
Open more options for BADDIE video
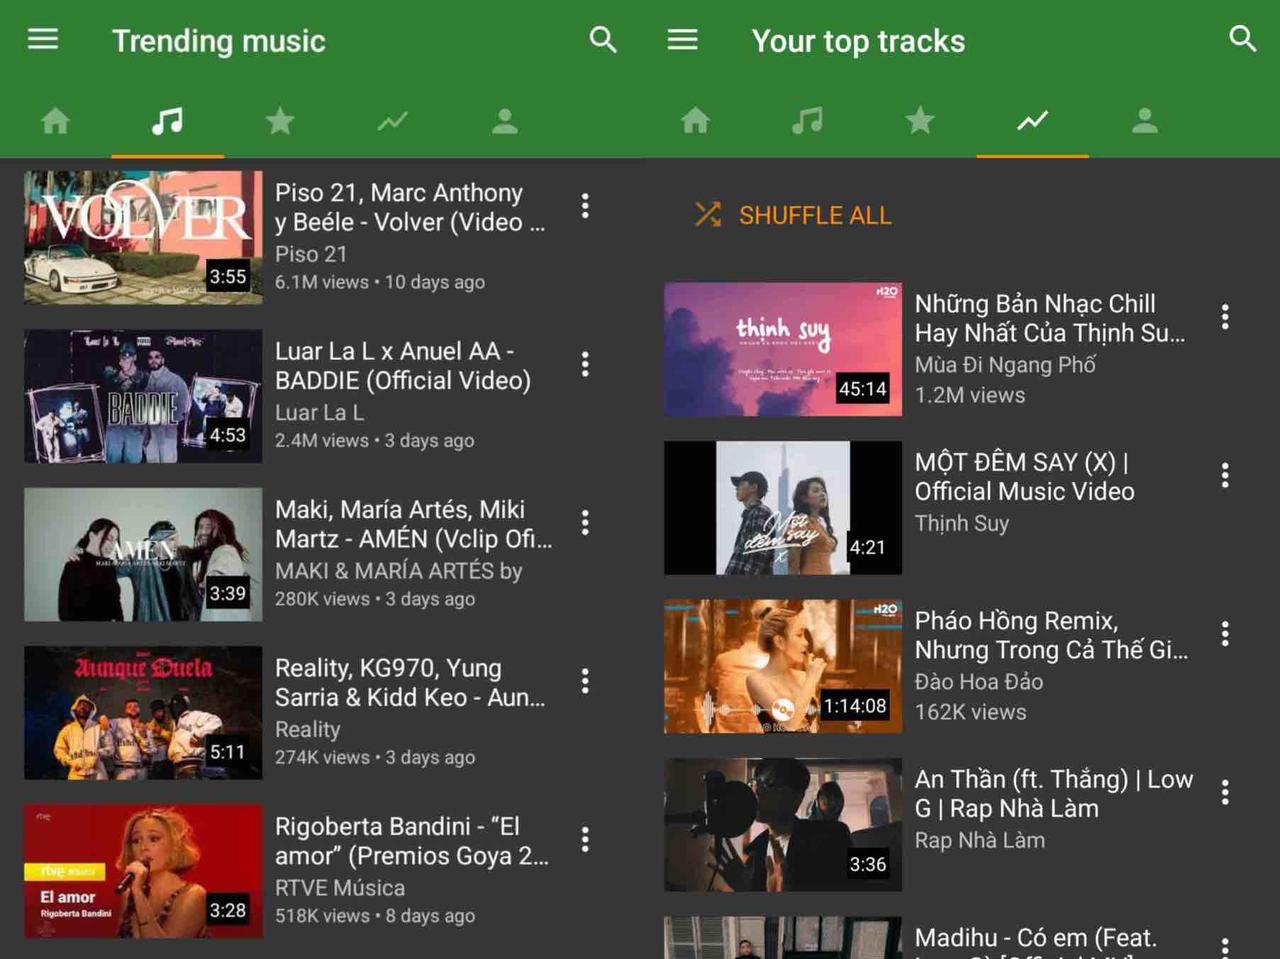[585, 364]
